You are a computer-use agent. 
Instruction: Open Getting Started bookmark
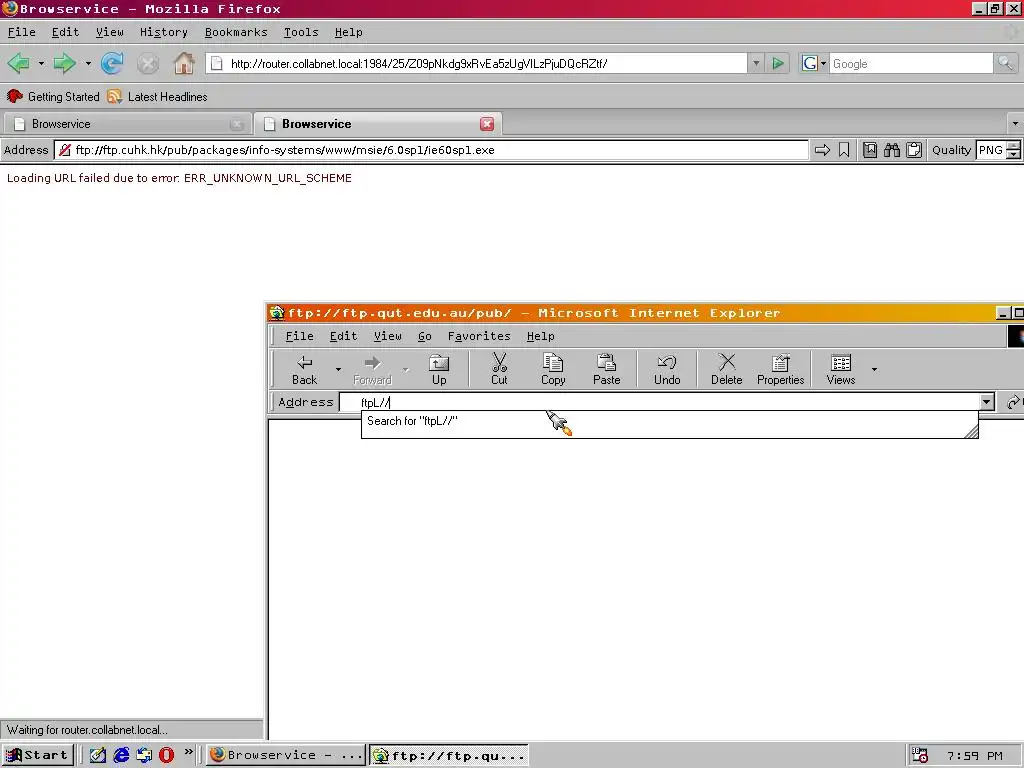[53, 97]
